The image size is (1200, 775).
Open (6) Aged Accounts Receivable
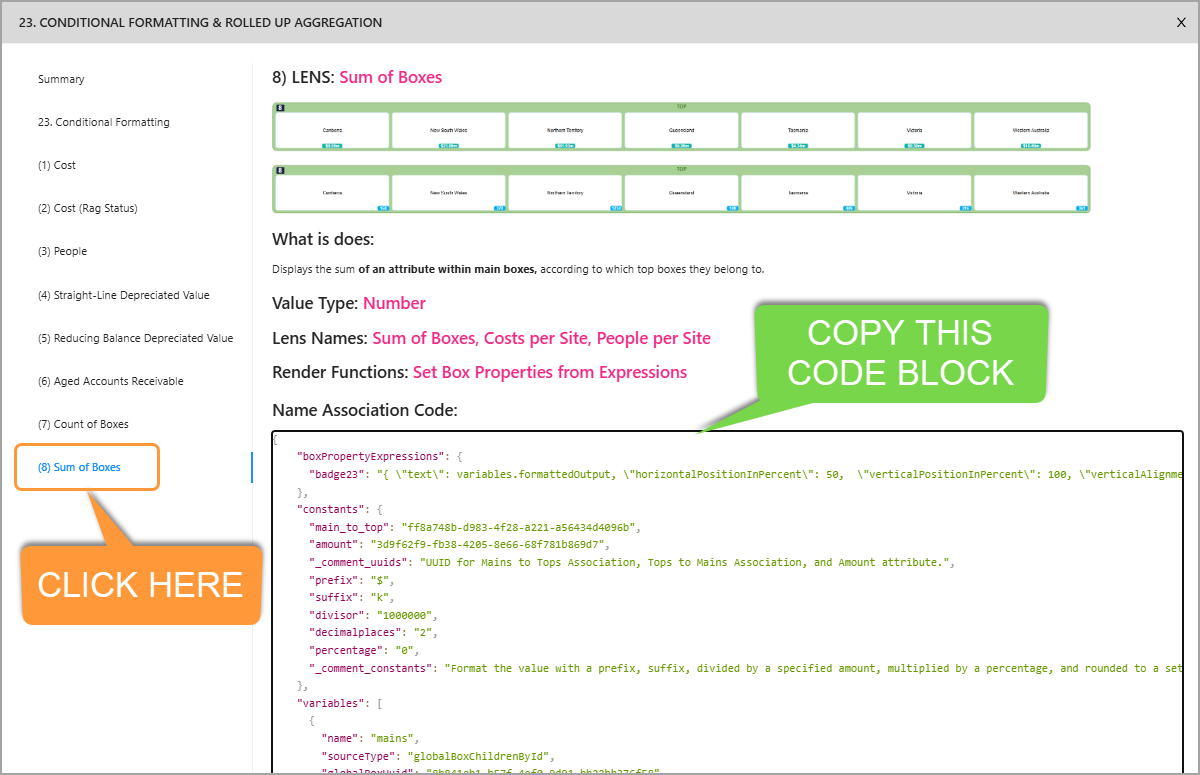(x=110, y=381)
